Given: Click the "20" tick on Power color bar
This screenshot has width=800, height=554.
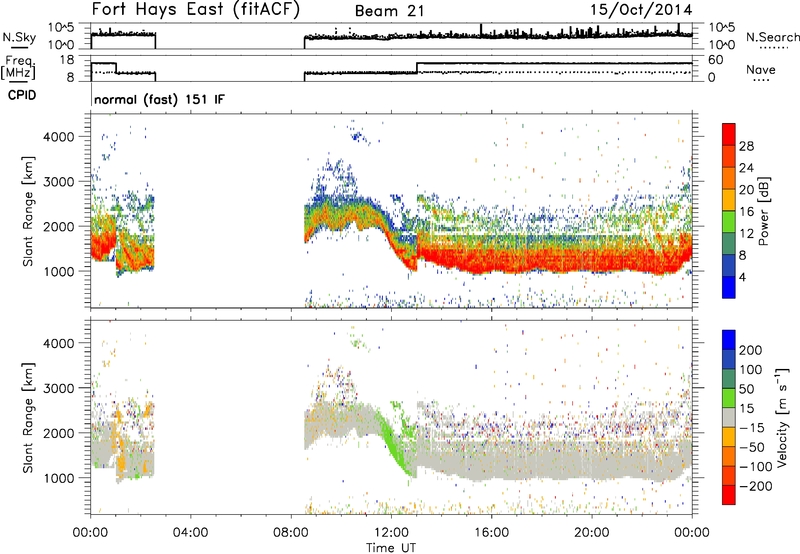Looking at the screenshot, I should tap(746, 190).
